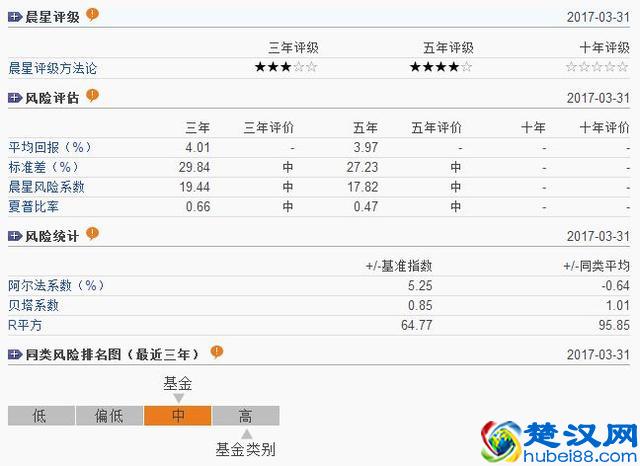Select the 偏低 risk level block
This screenshot has width=640, height=466.
click(x=109, y=416)
